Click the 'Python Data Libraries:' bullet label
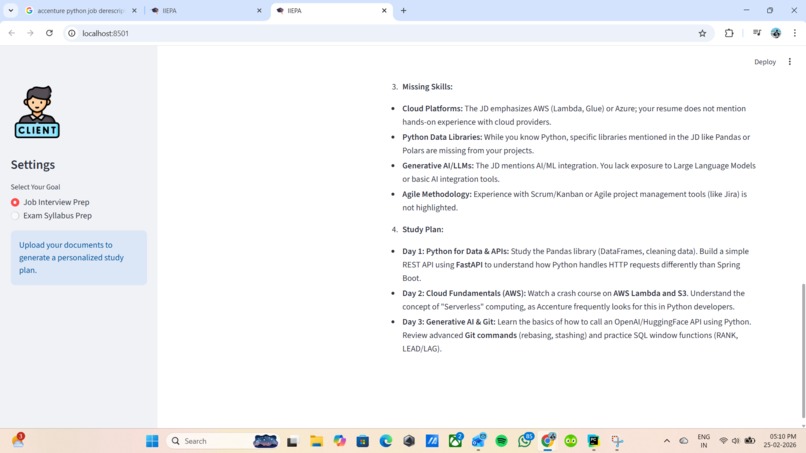806x453 pixels. [442, 137]
